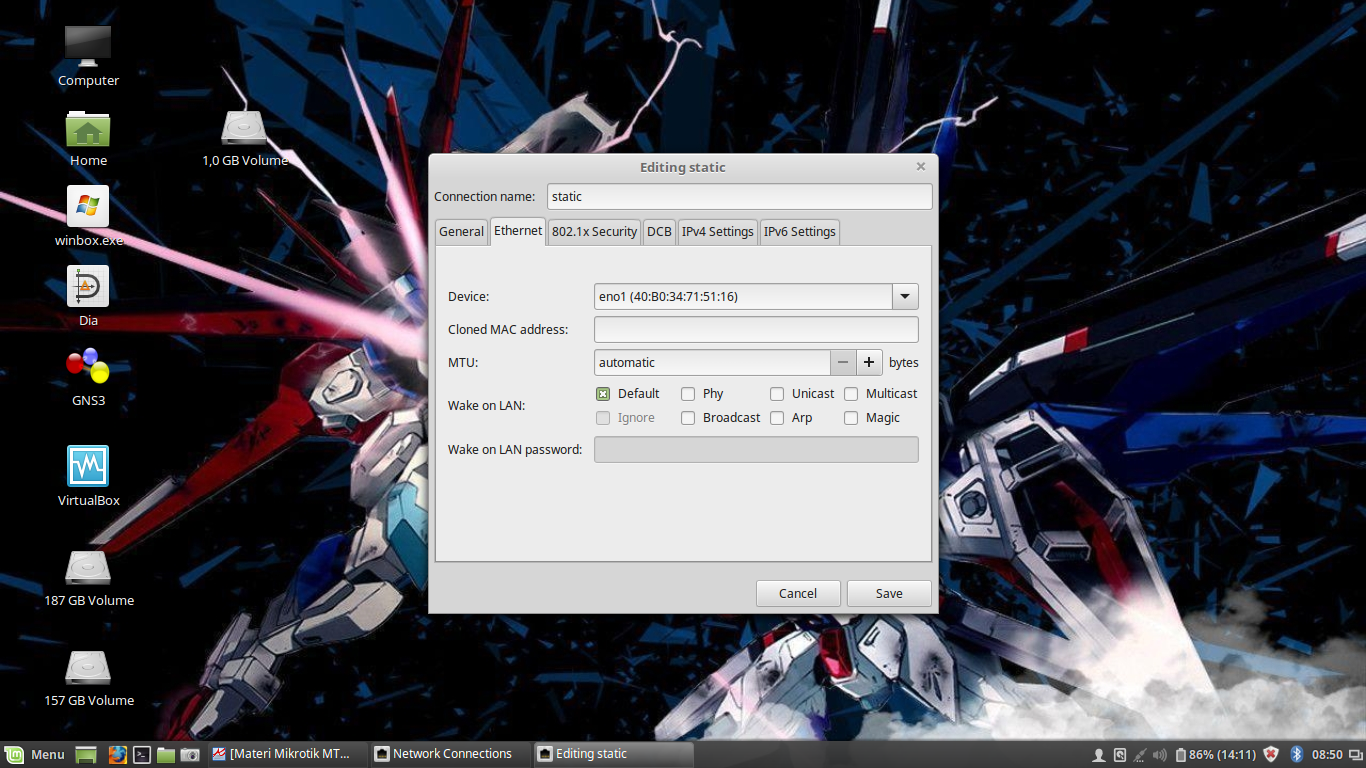Enable the Unicast Wake on LAN option
The image size is (1366, 768).
tap(777, 394)
